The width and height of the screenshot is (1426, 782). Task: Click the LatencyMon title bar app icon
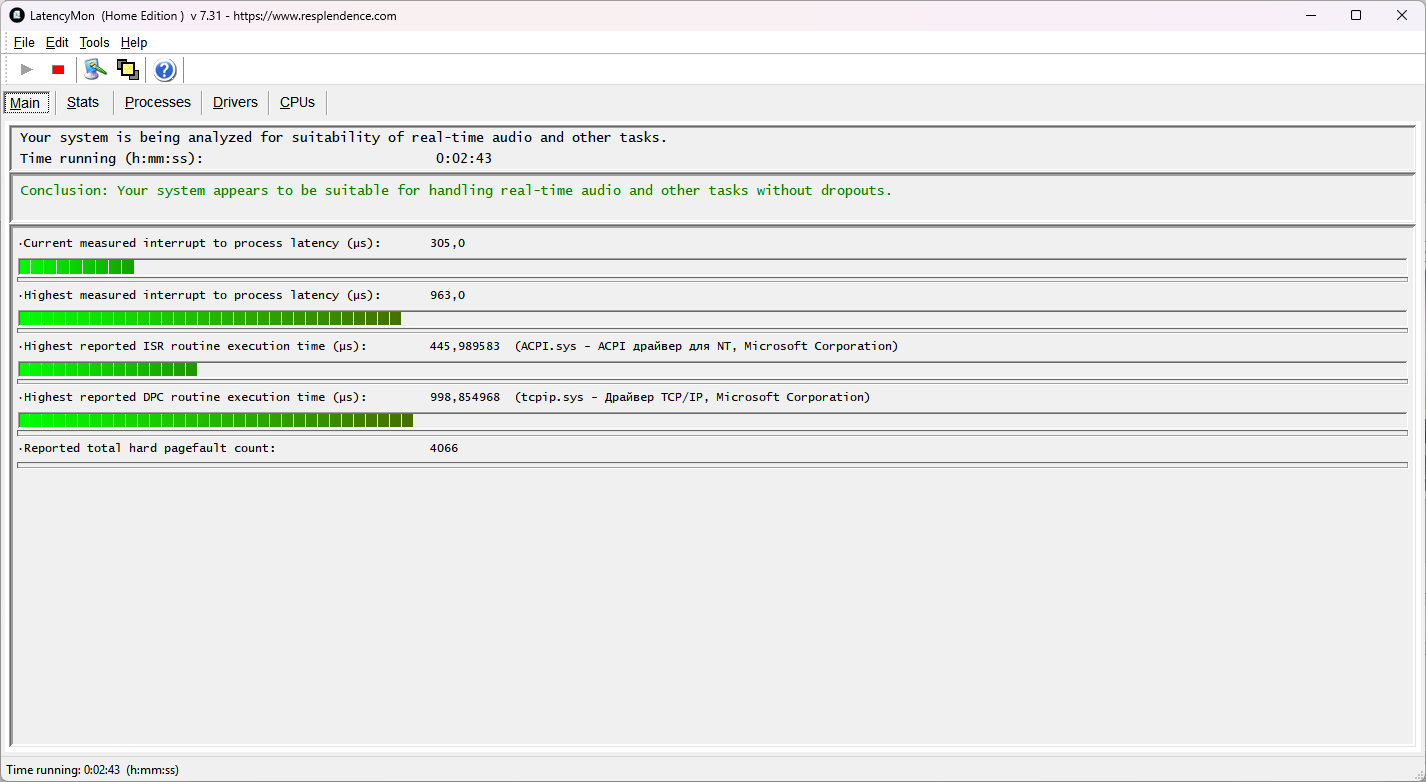[x=16, y=15]
